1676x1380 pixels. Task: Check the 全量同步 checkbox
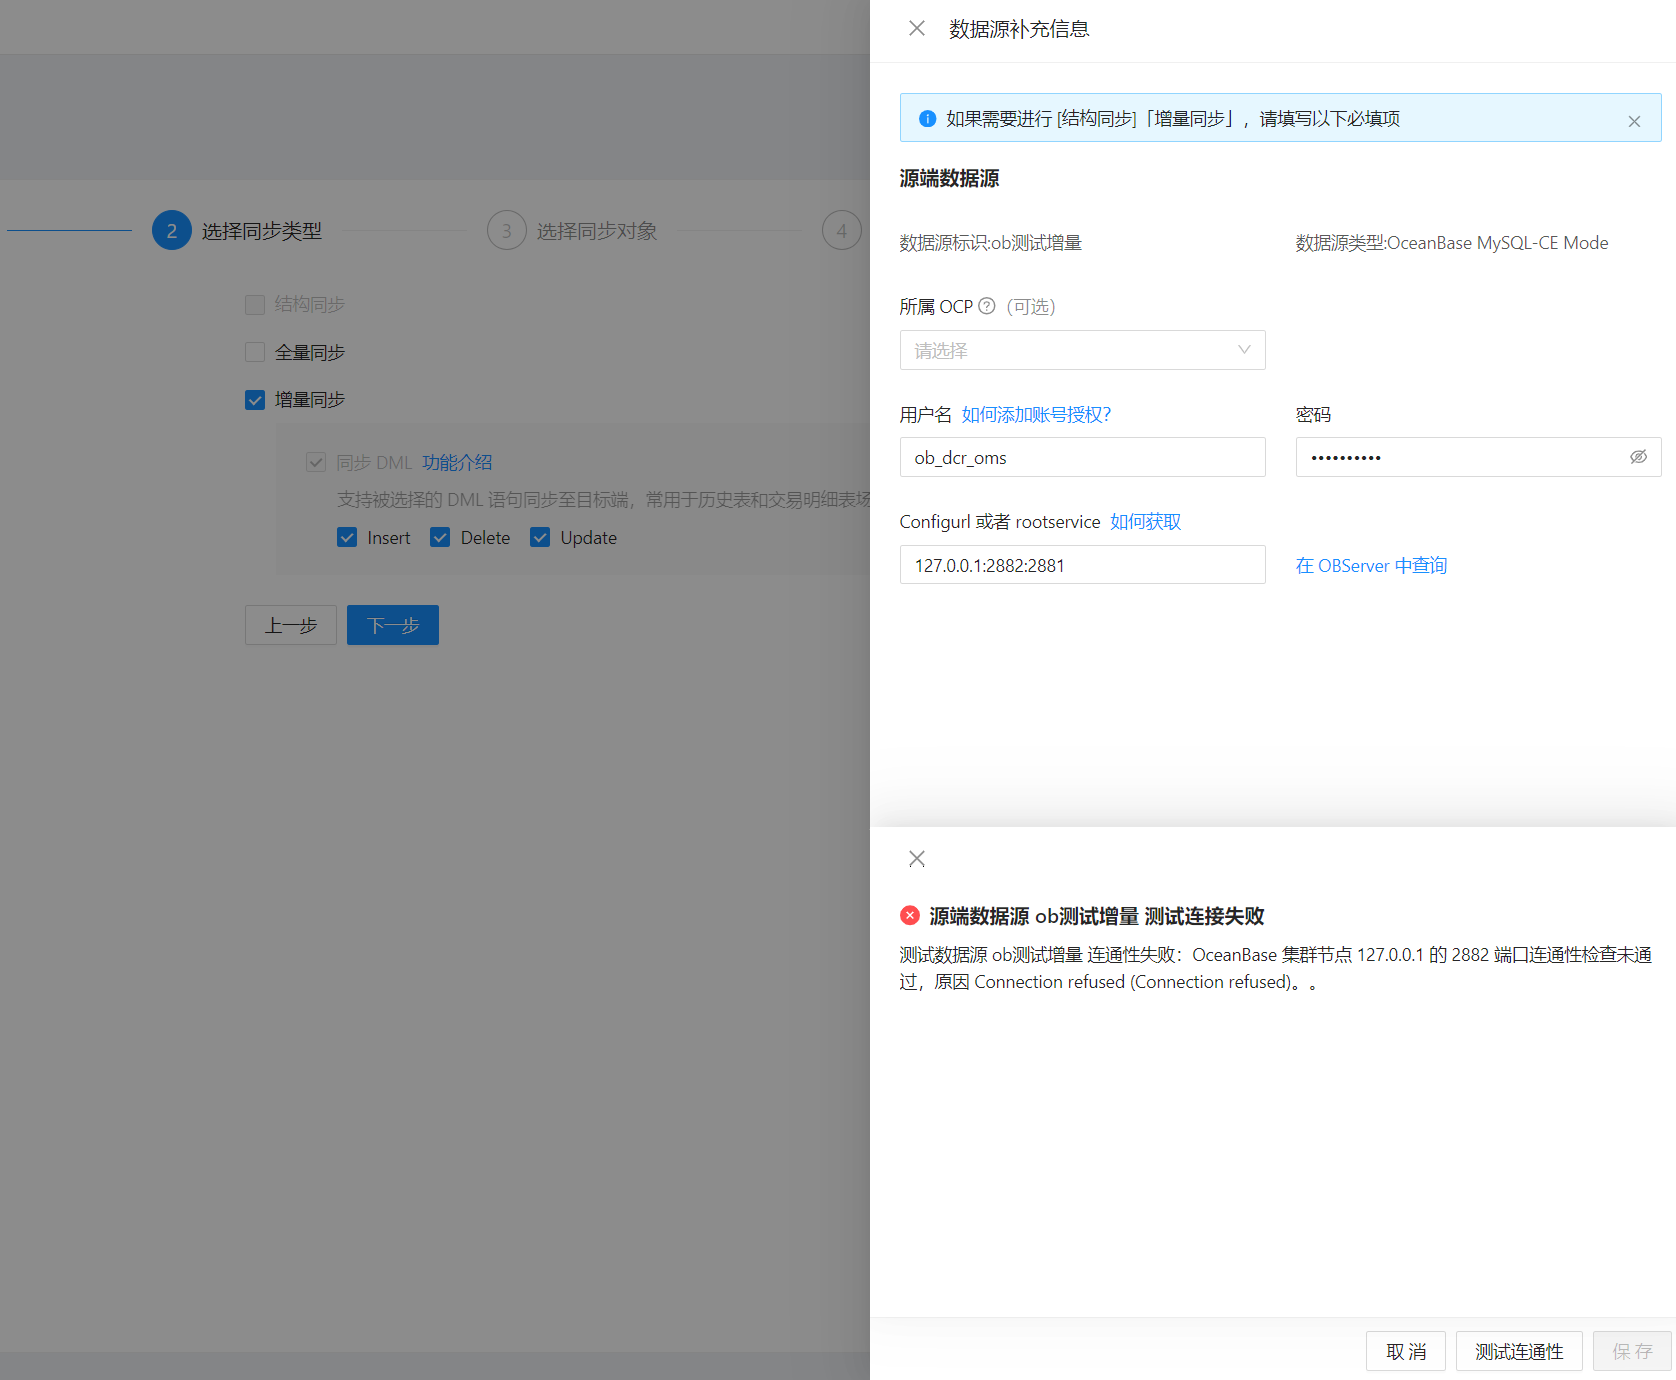255,352
